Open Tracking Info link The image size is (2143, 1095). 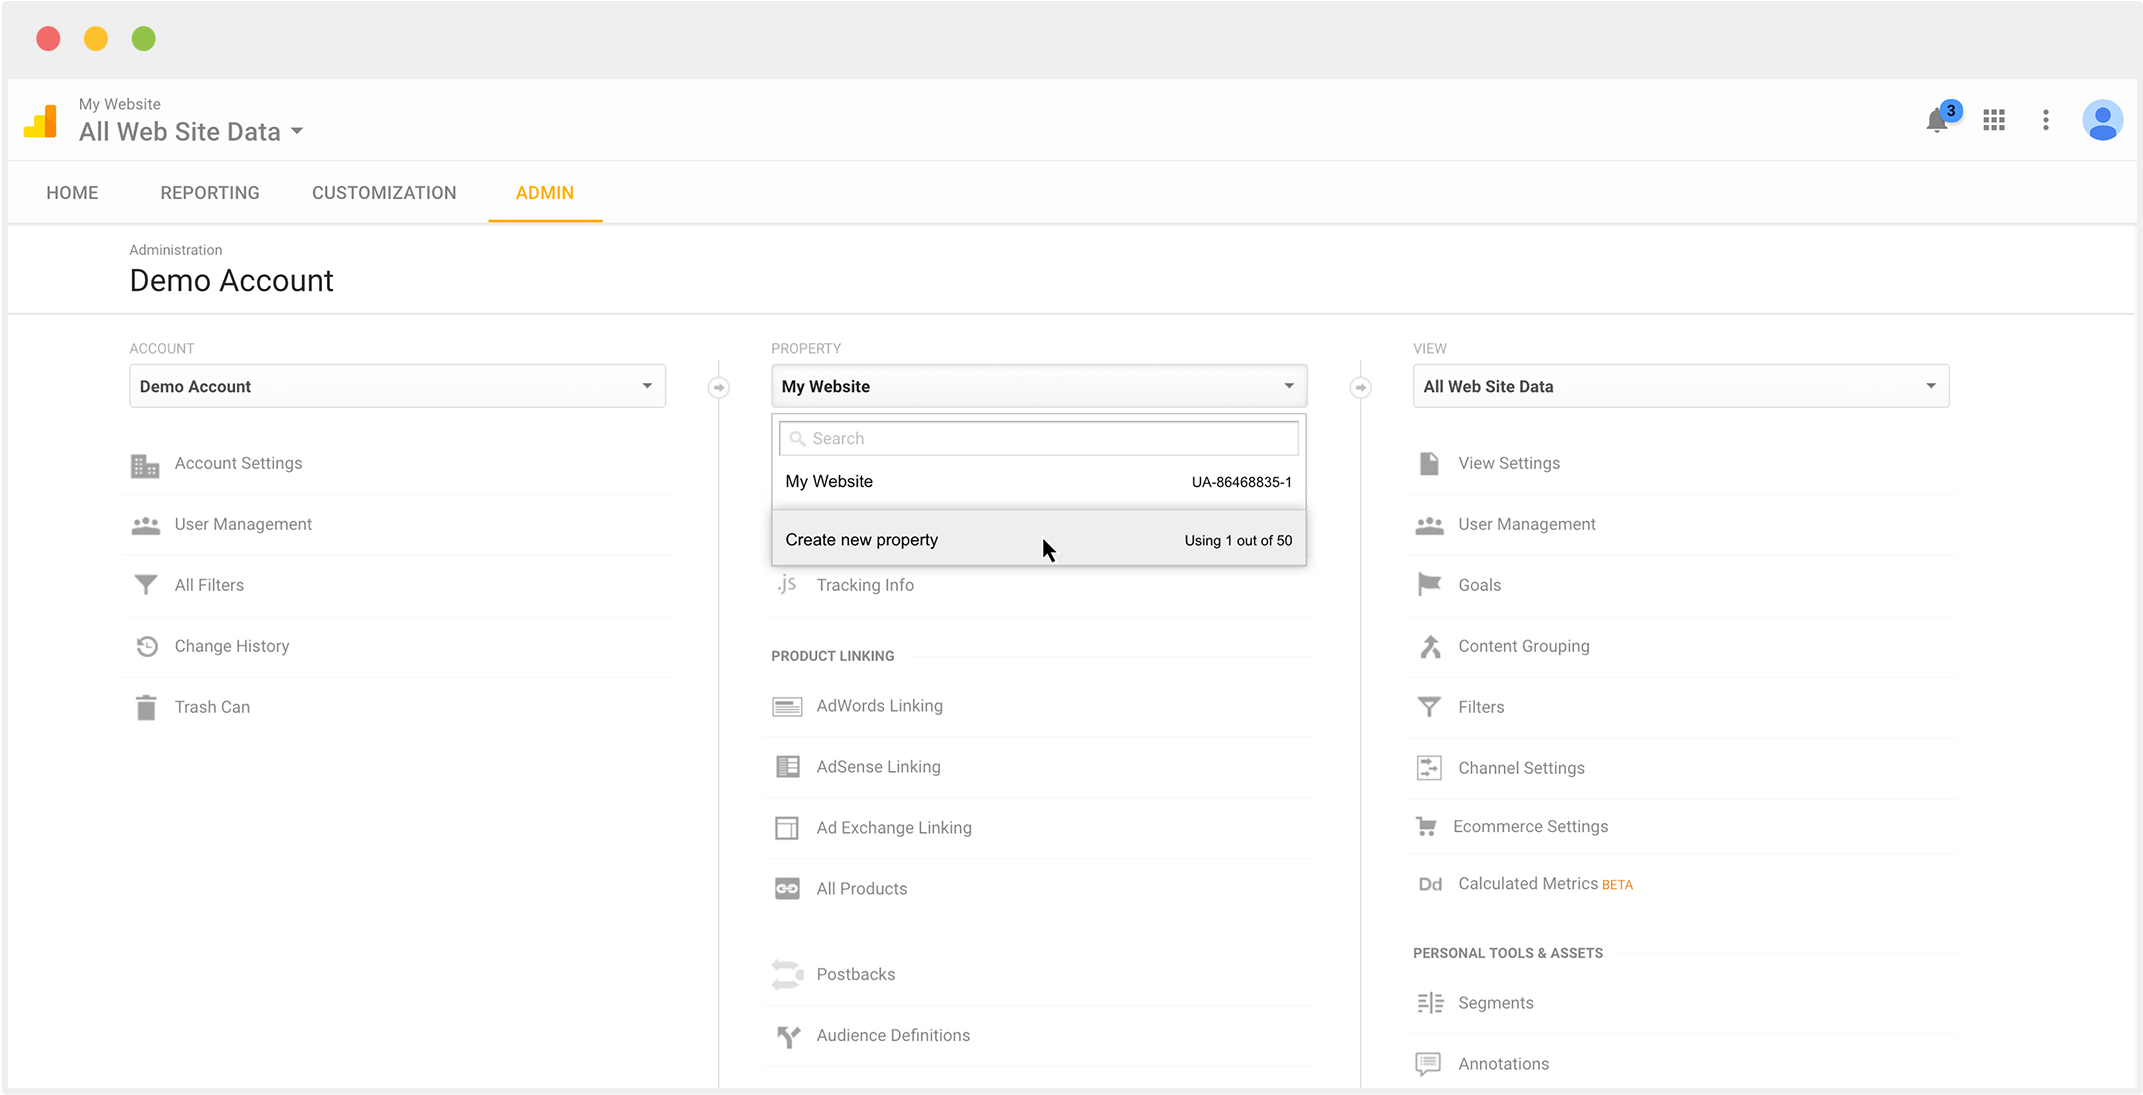865,585
